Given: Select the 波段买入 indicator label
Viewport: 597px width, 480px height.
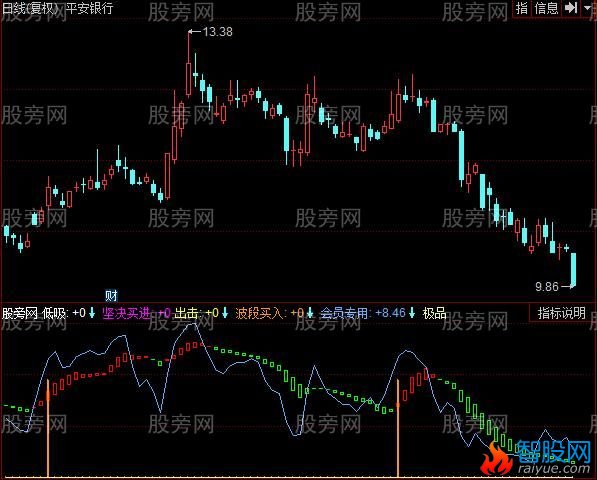Looking at the screenshot, I should click(x=259, y=313).
